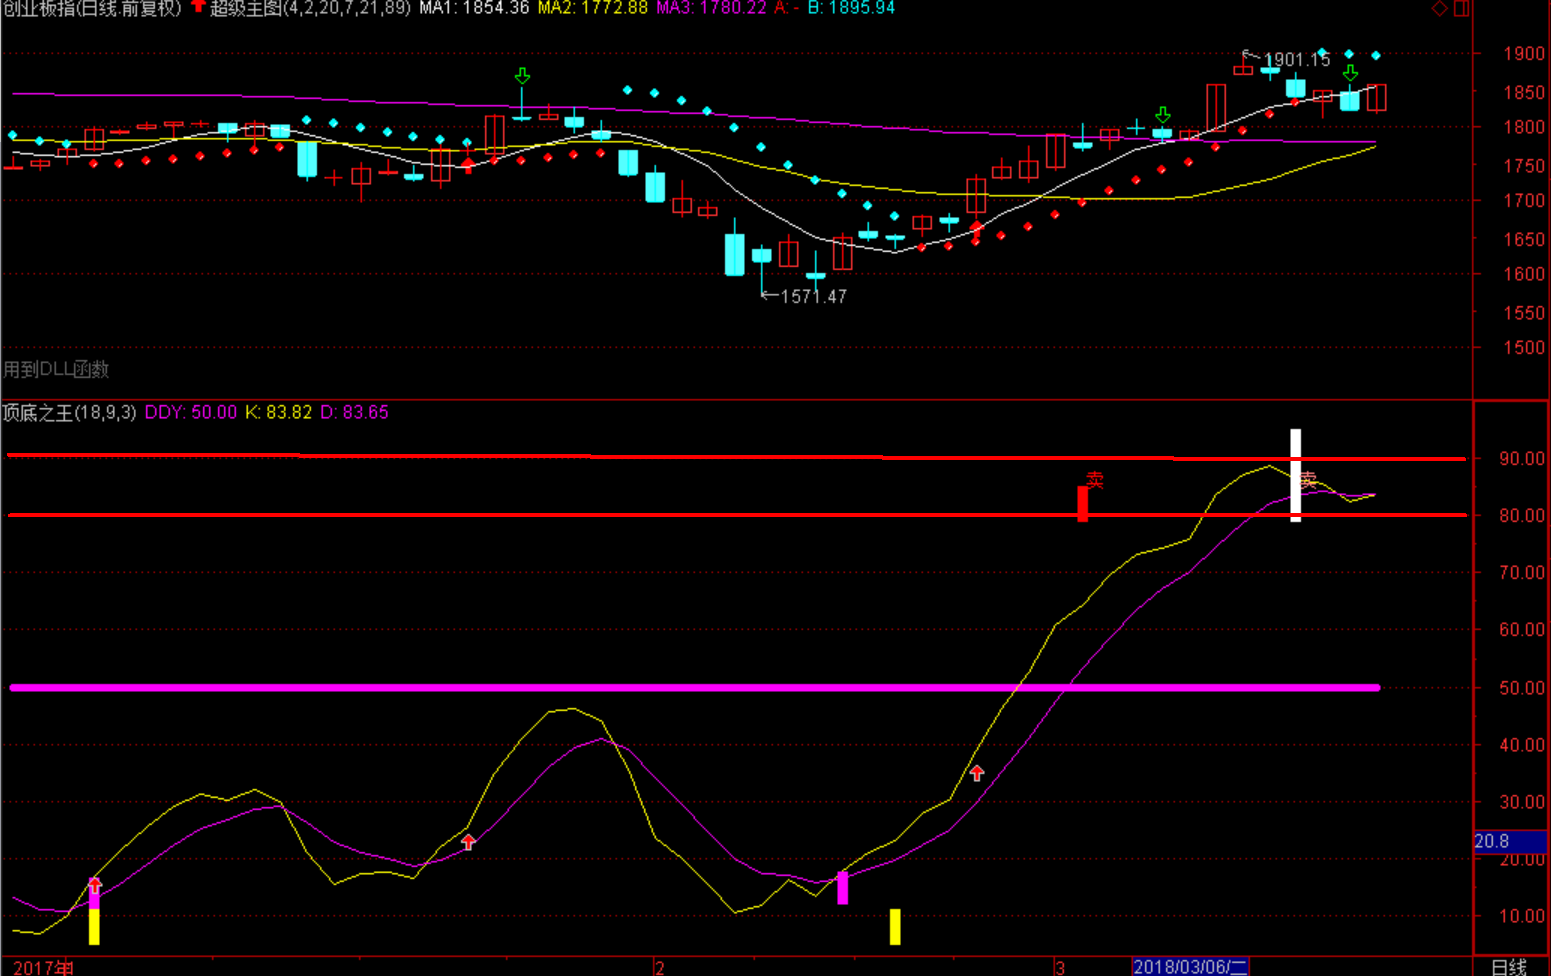Click the MA1: 1854.36 value
This screenshot has height=976, width=1551.
click(474, 8)
